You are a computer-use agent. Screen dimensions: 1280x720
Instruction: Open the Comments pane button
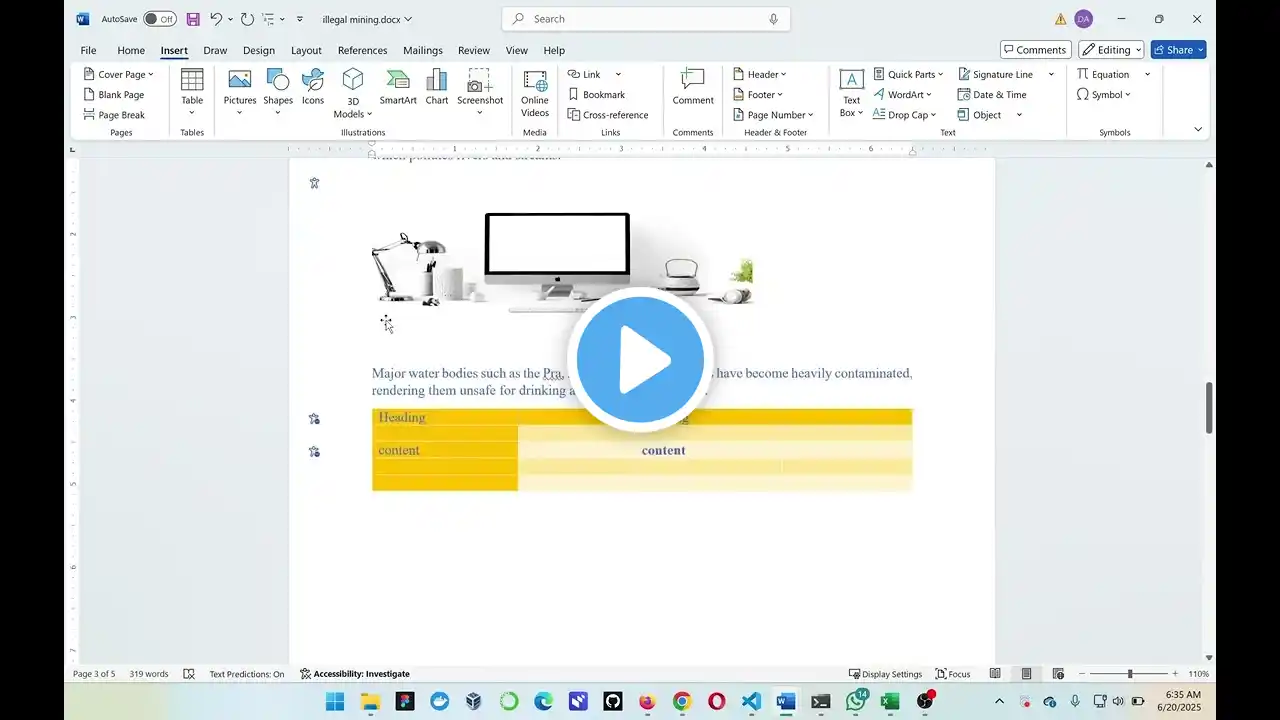(1036, 50)
